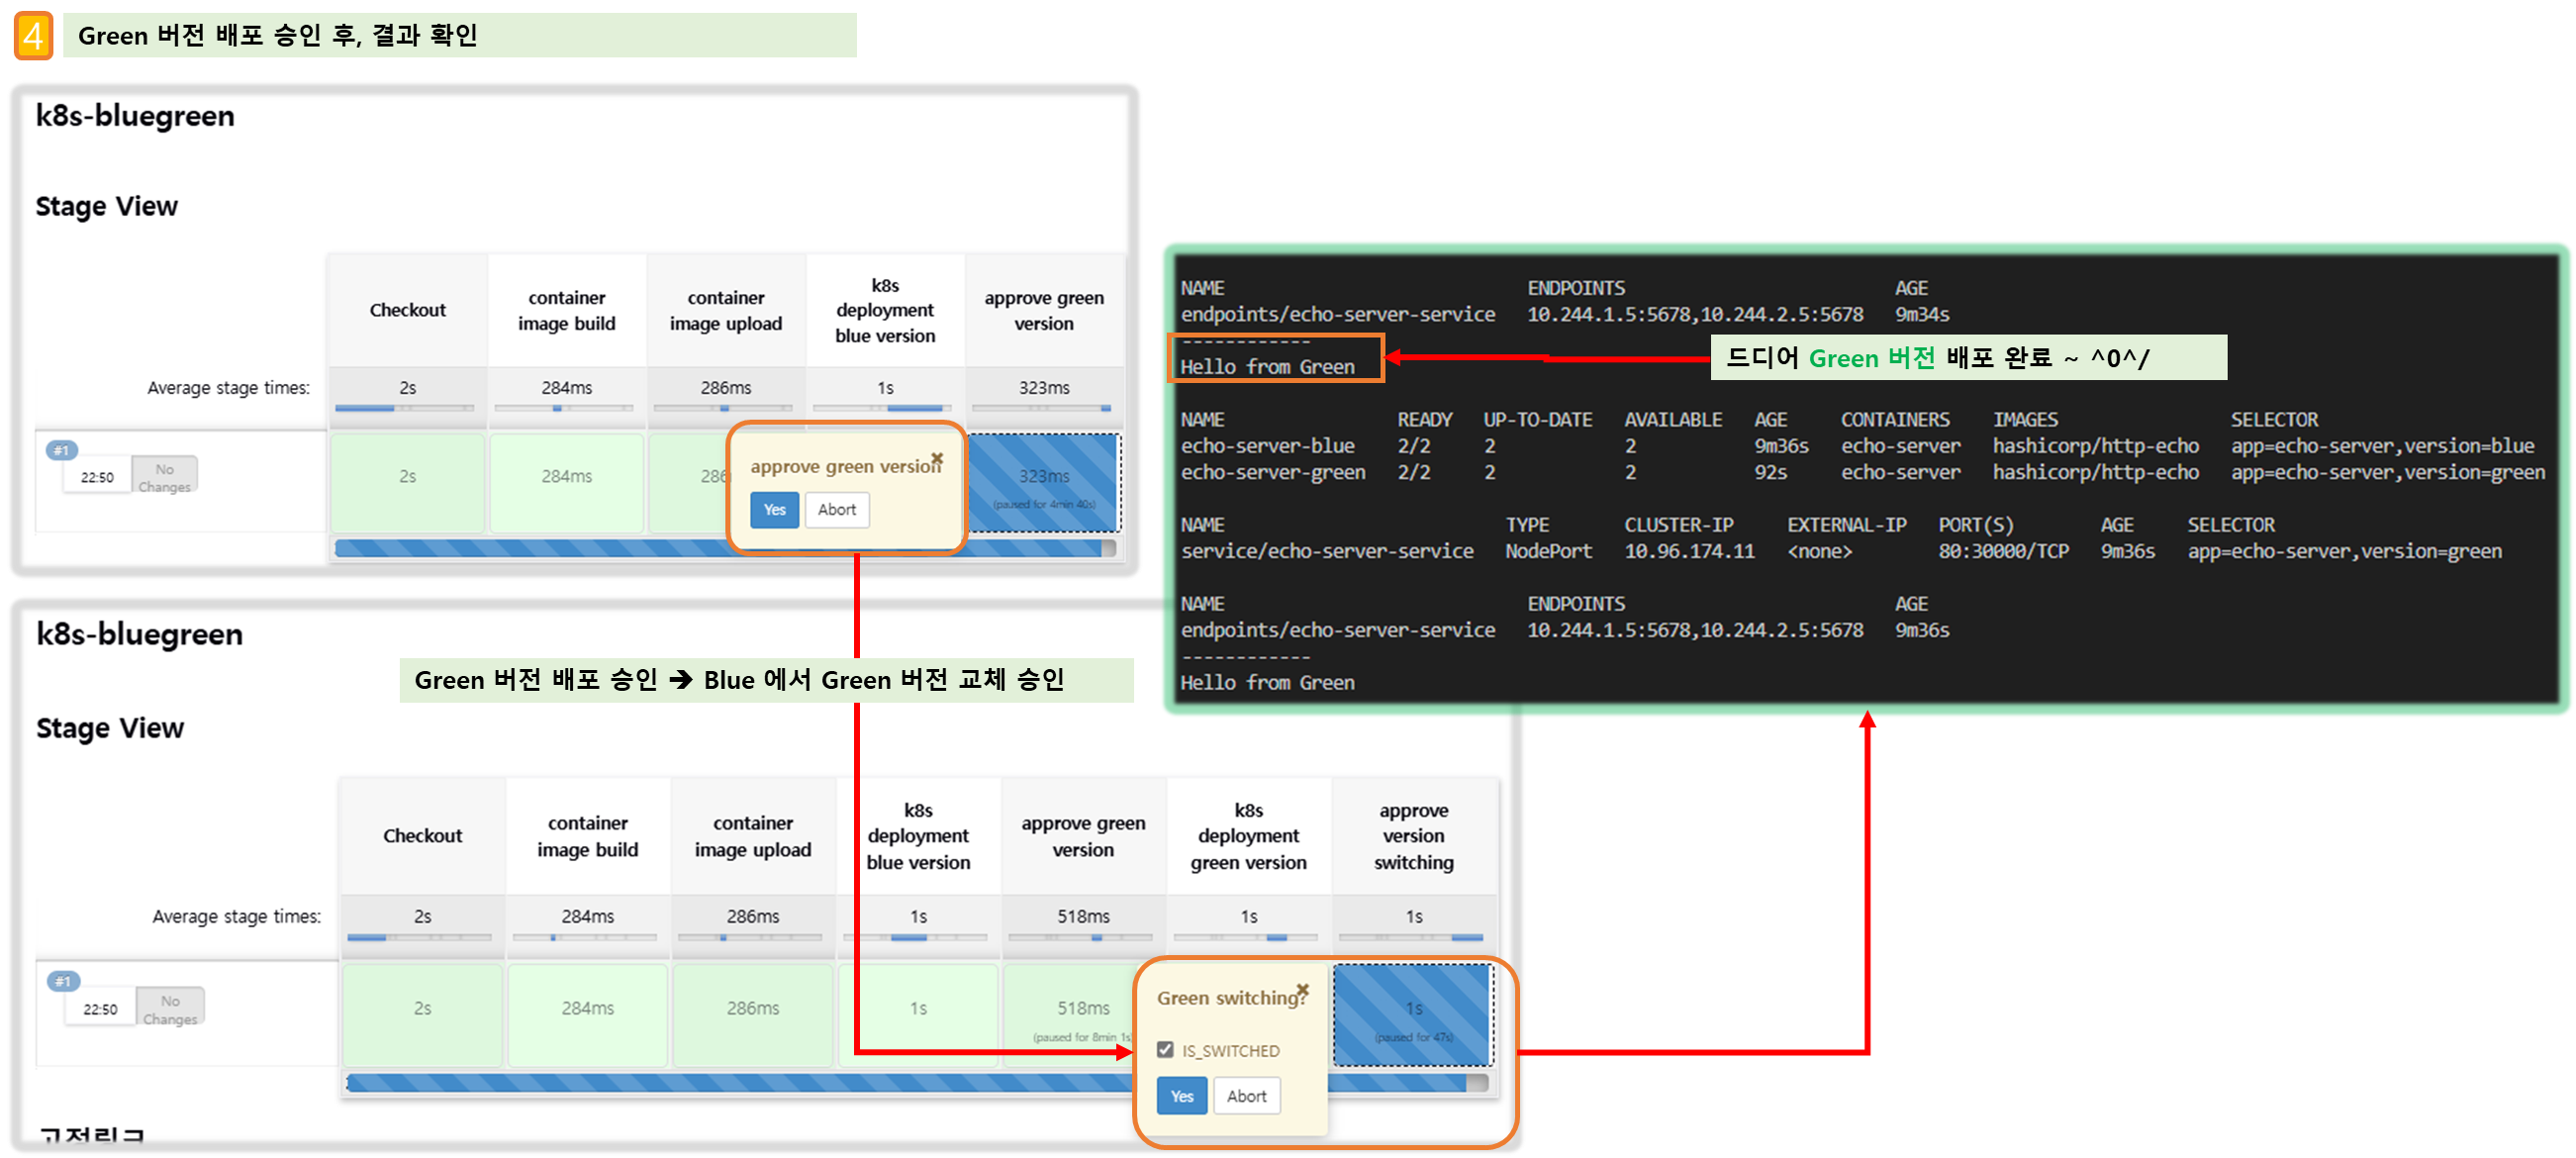Confirm Yes in Green switching dialog
This screenshot has width=2576, height=1158.
tap(1181, 1096)
